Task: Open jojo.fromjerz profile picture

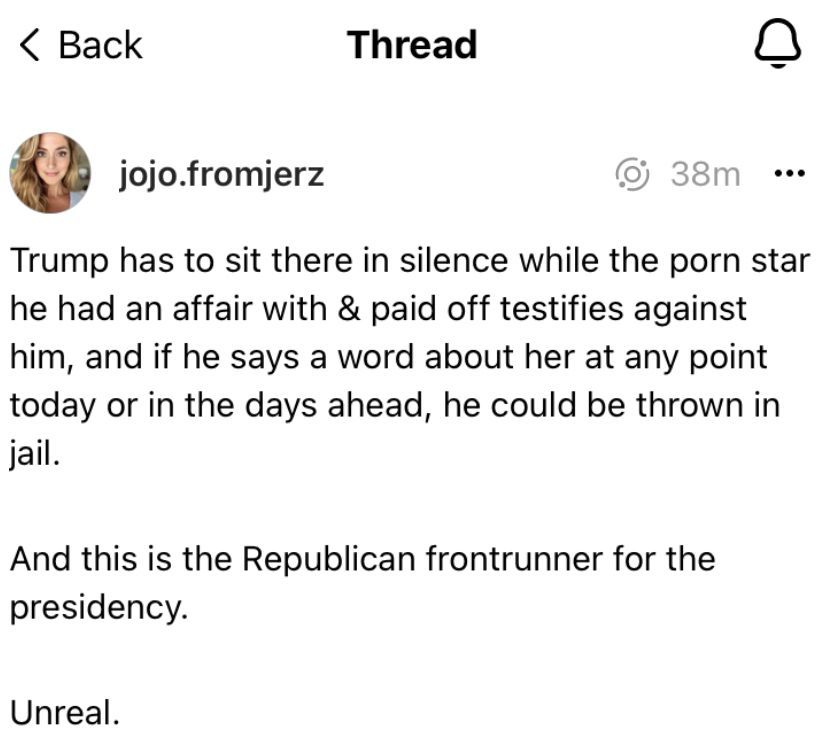Action: pyautogui.click(x=50, y=173)
